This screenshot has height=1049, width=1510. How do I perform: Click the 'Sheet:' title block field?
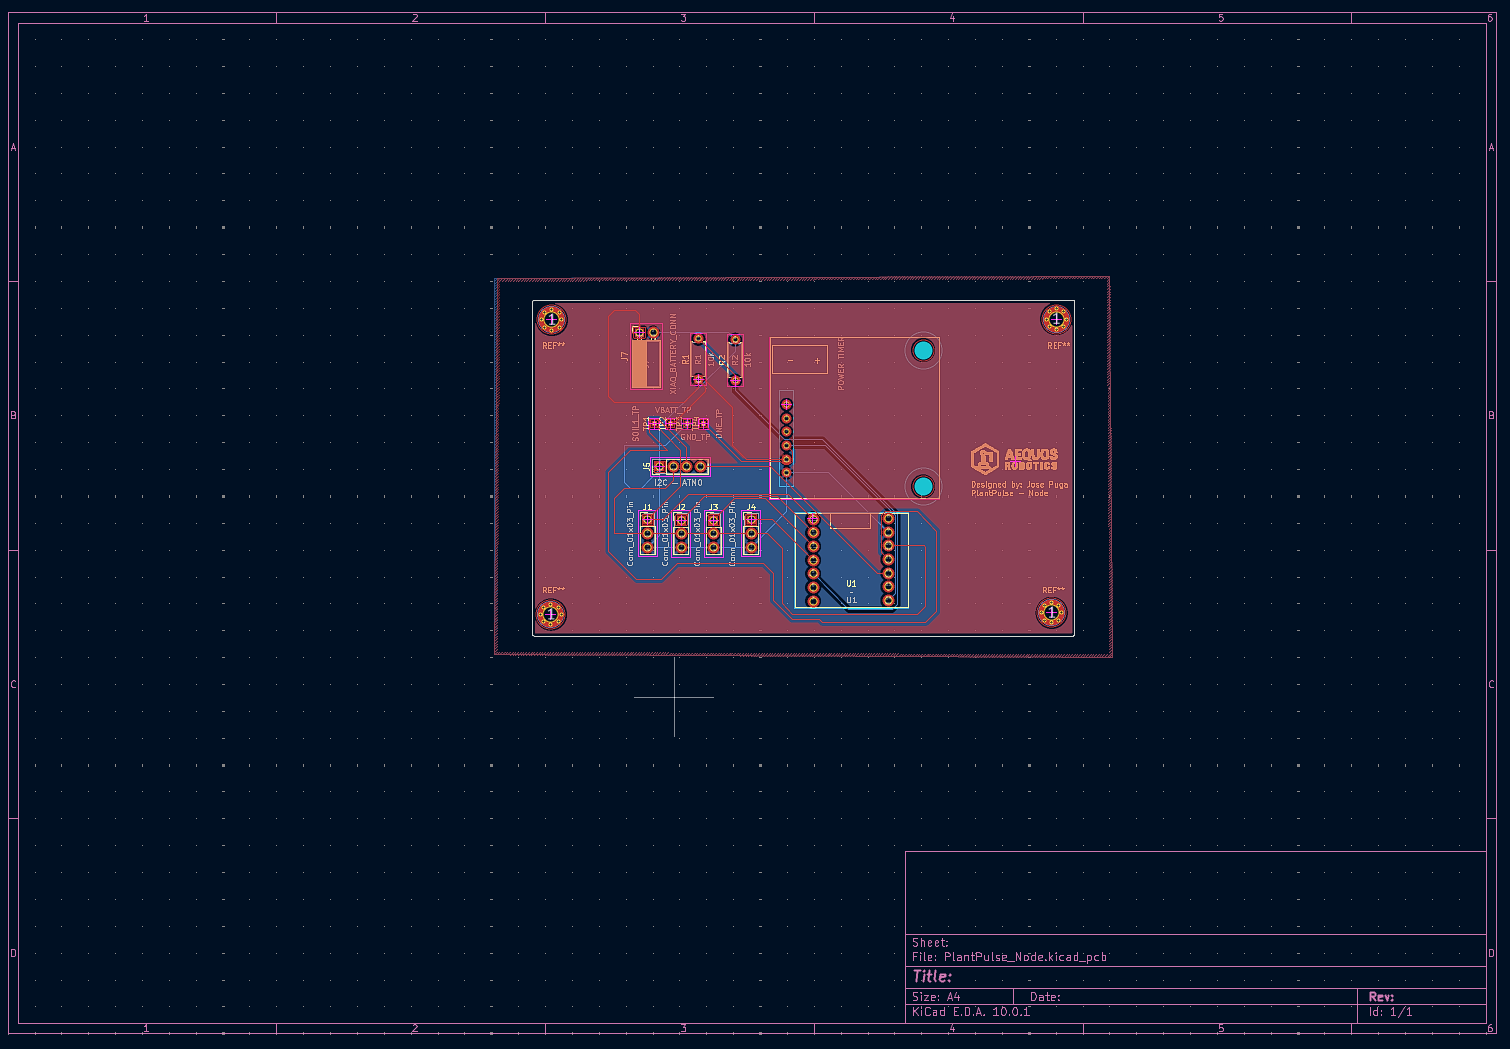[930, 943]
